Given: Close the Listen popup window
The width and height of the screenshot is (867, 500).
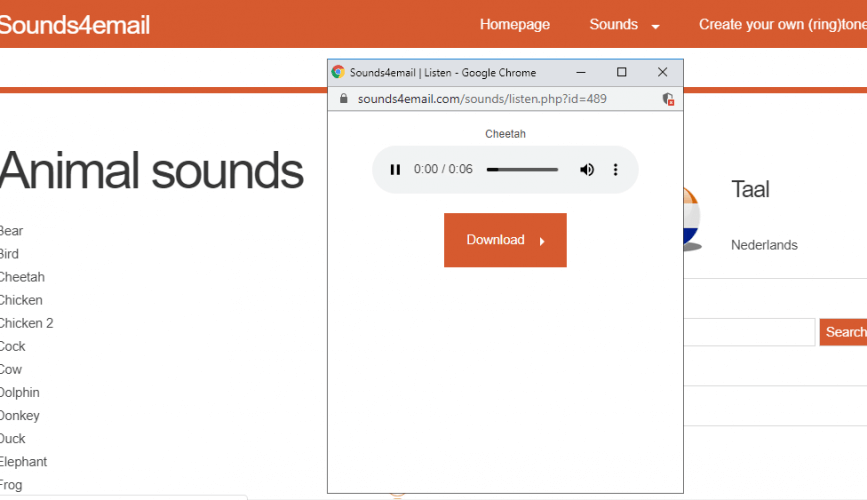Looking at the screenshot, I should (x=662, y=72).
